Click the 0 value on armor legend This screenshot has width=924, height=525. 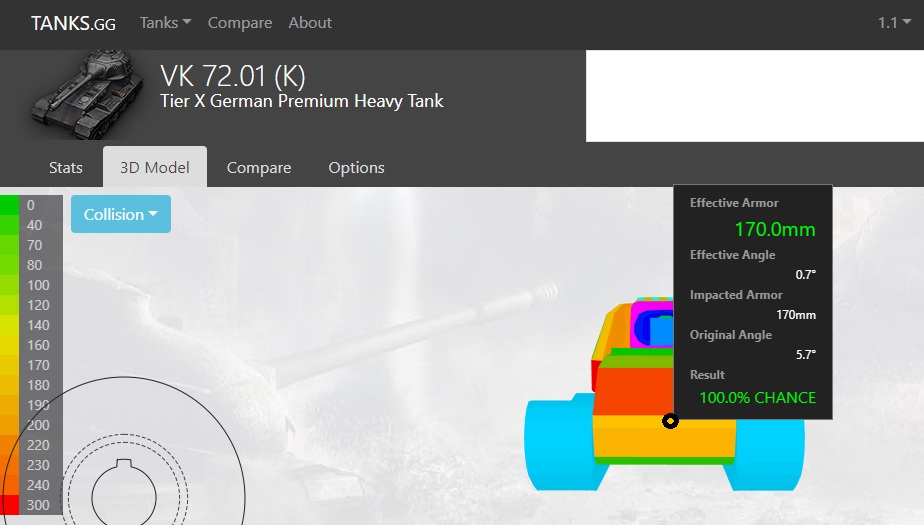31,205
